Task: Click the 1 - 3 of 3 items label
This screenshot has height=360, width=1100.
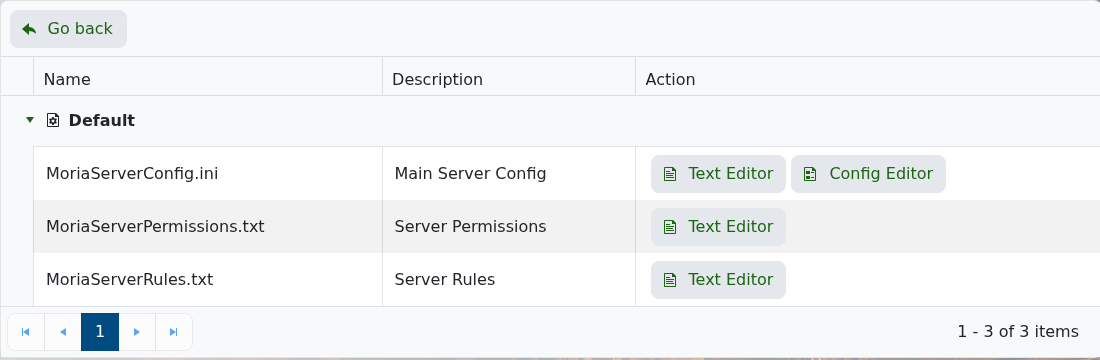Action: pyautogui.click(x=1018, y=331)
